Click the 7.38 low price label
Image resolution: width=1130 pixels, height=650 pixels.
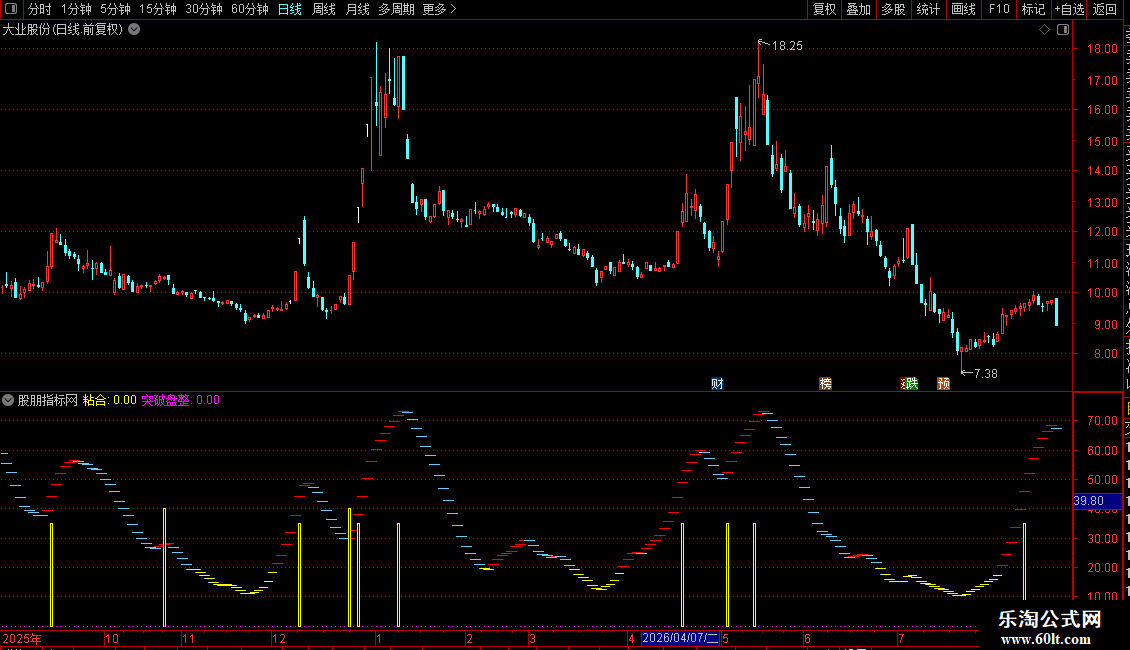(986, 373)
